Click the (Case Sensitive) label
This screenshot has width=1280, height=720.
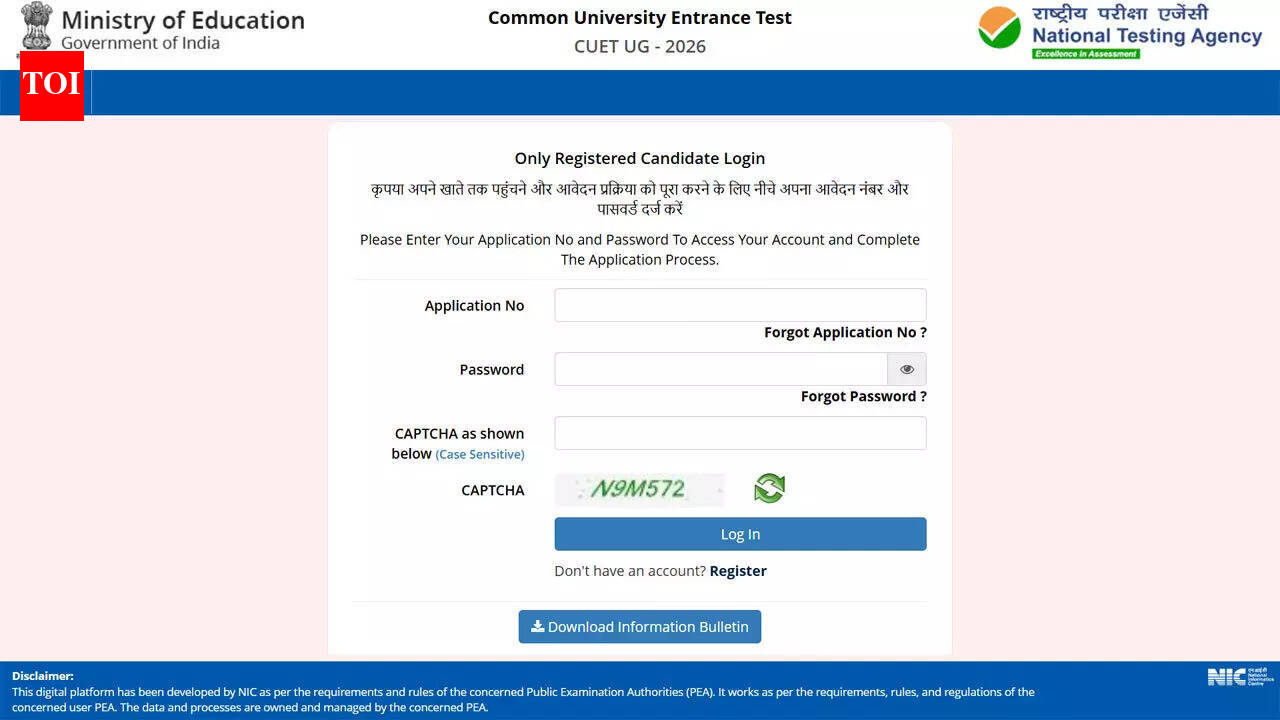tap(480, 454)
